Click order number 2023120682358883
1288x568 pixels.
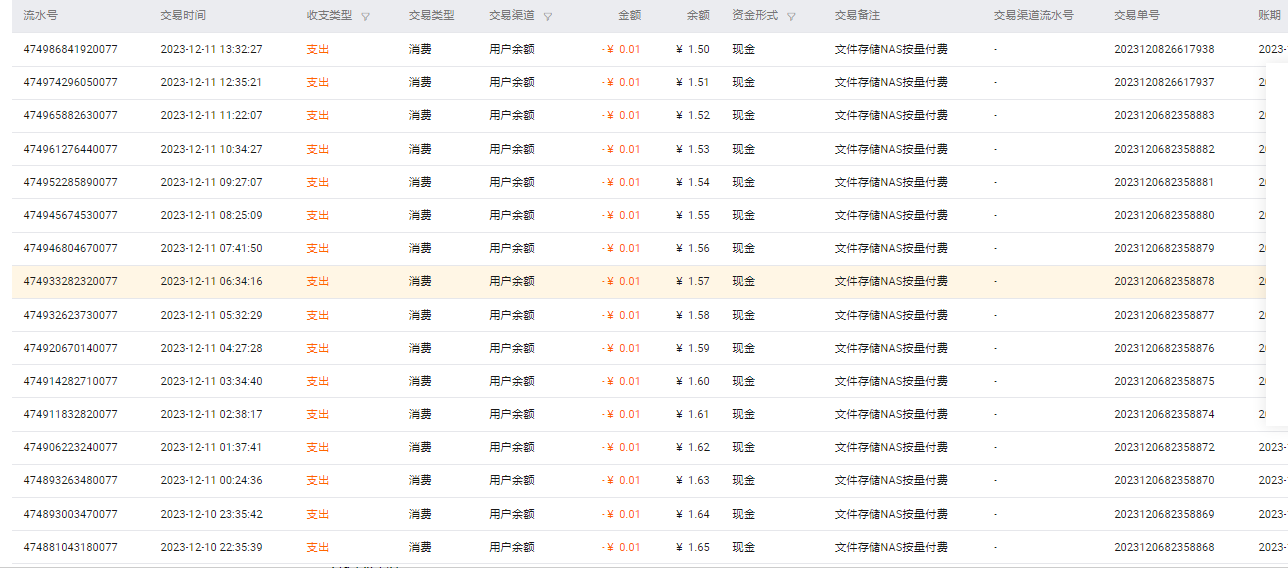[x=1164, y=116]
